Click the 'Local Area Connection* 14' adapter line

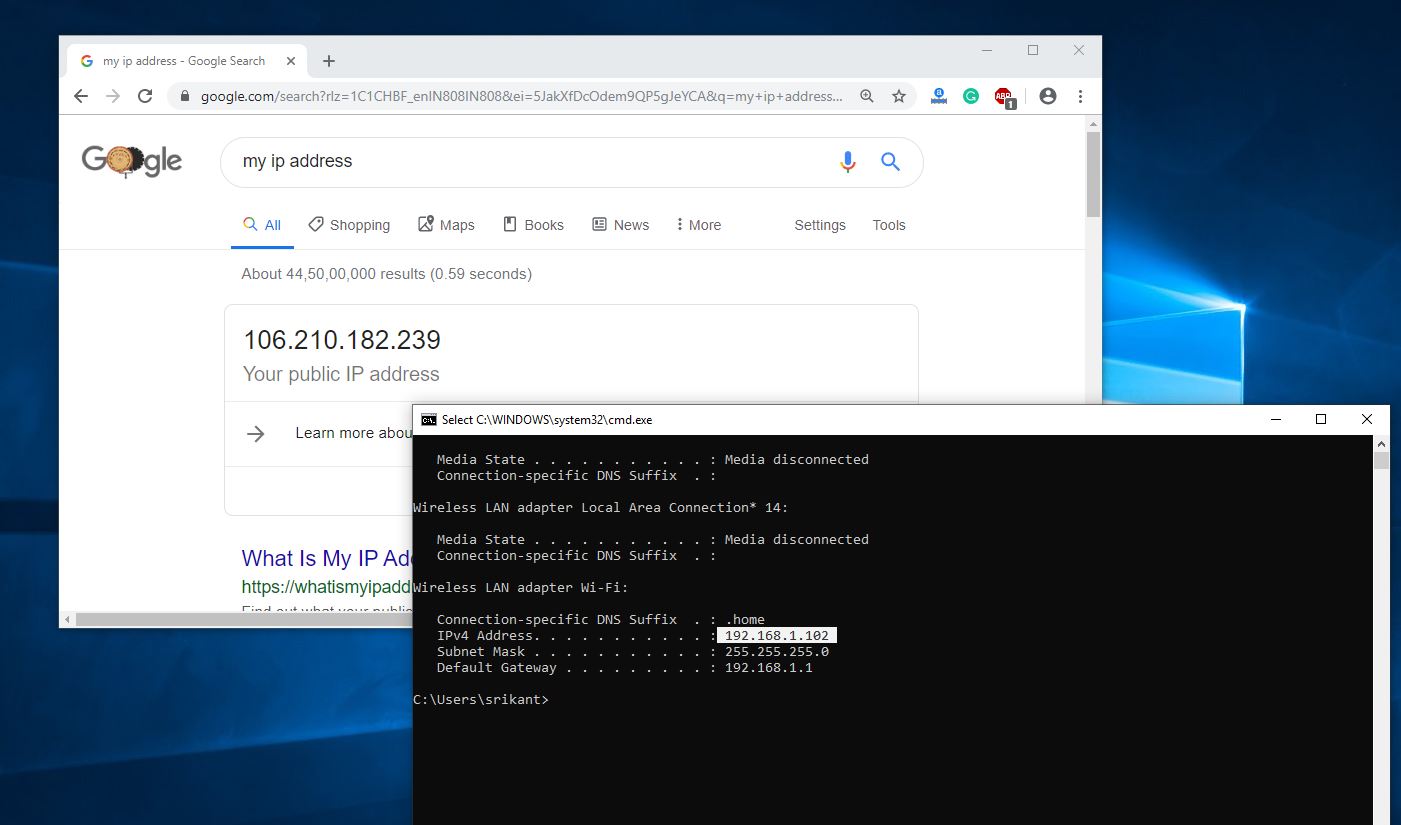(601, 508)
